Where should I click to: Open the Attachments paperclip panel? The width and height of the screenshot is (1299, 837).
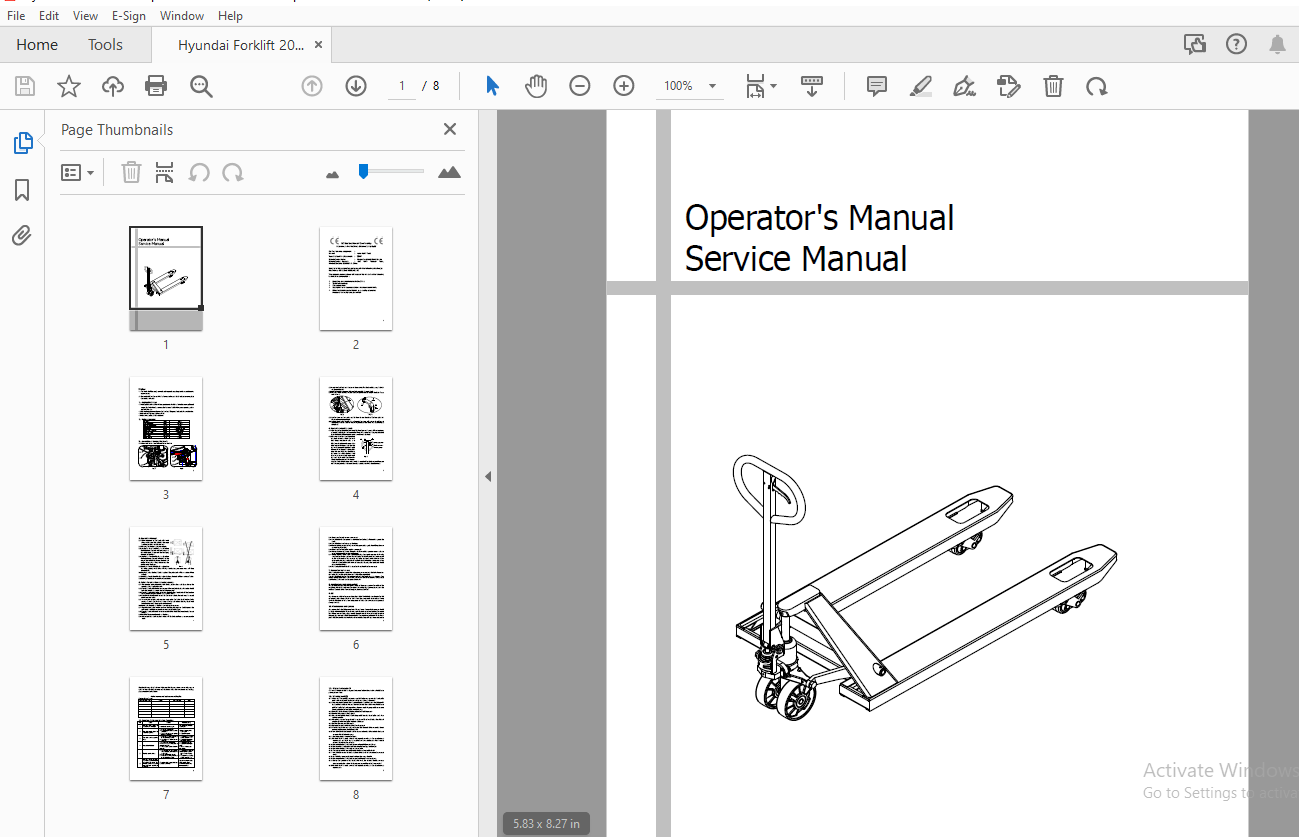22,236
